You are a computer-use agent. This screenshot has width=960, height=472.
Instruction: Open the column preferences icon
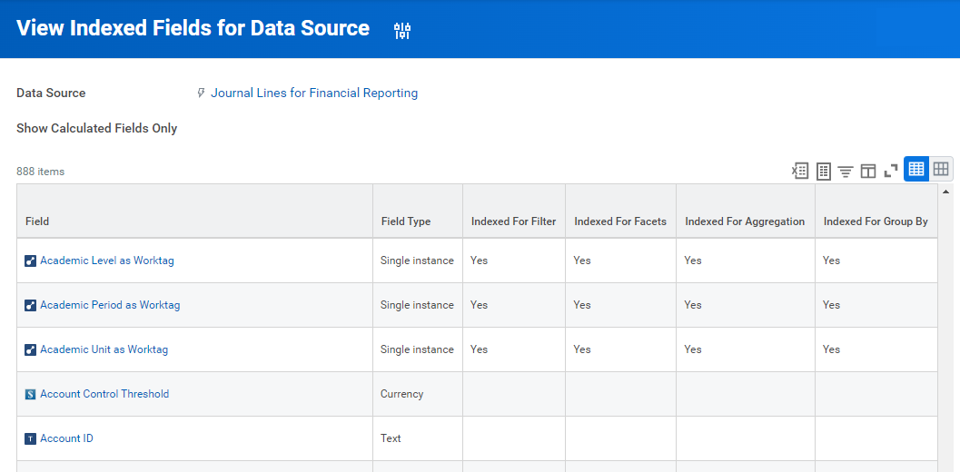tap(868, 171)
